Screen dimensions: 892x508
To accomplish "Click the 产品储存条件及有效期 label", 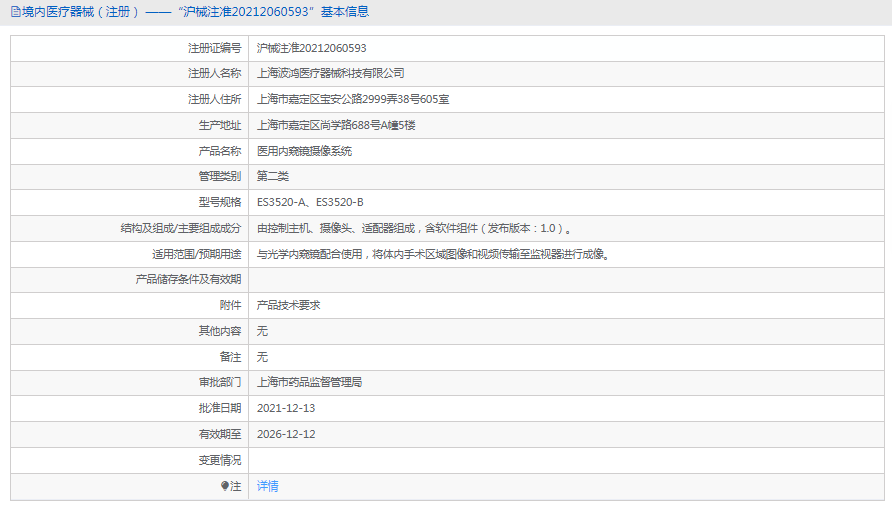I will coord(188,279).
